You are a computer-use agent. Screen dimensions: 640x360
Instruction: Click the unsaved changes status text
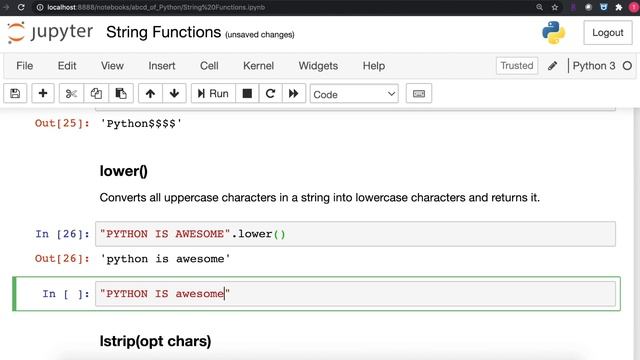click(x=260, y=35)
